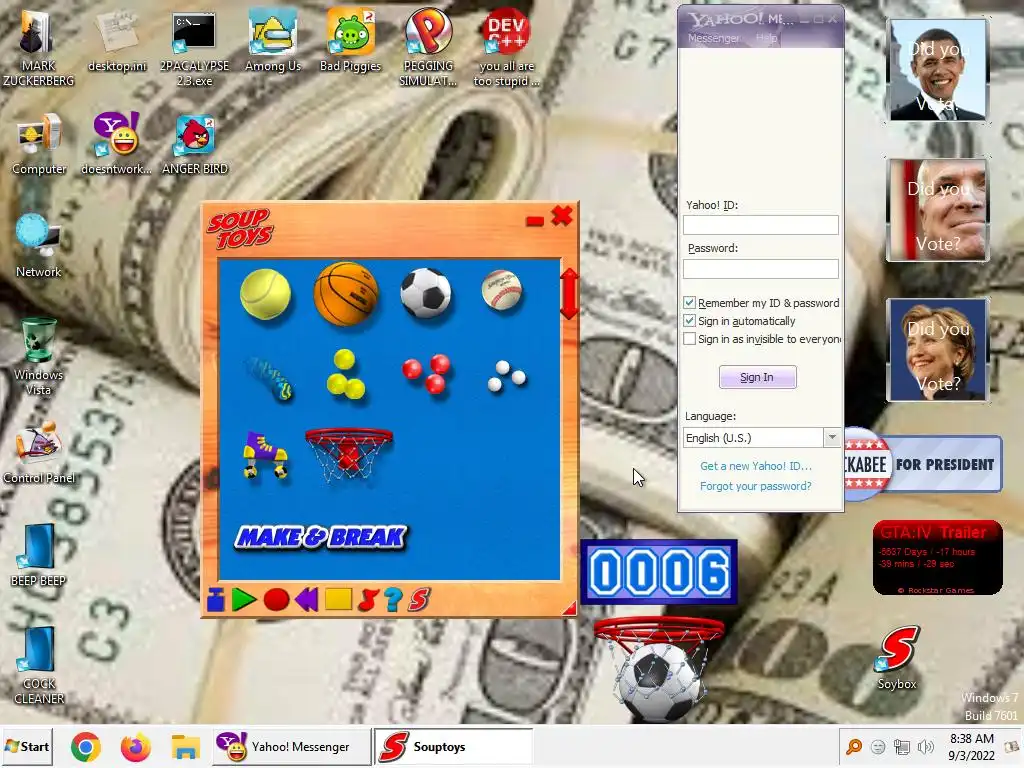Click the McCain Did you Vote gadget

[938, 210]
